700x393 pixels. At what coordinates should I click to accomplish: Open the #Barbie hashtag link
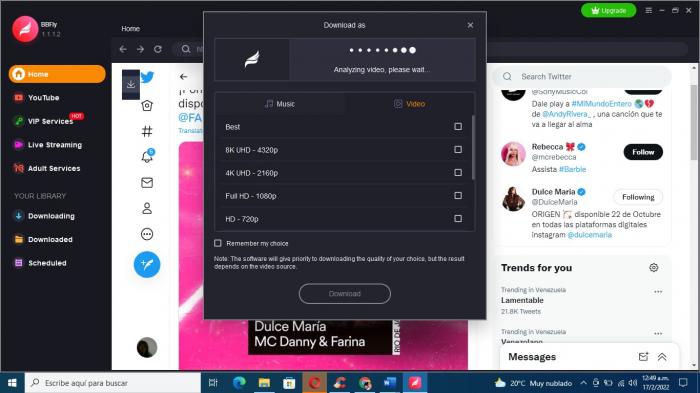pyautogui.click(x=572, y=169)
